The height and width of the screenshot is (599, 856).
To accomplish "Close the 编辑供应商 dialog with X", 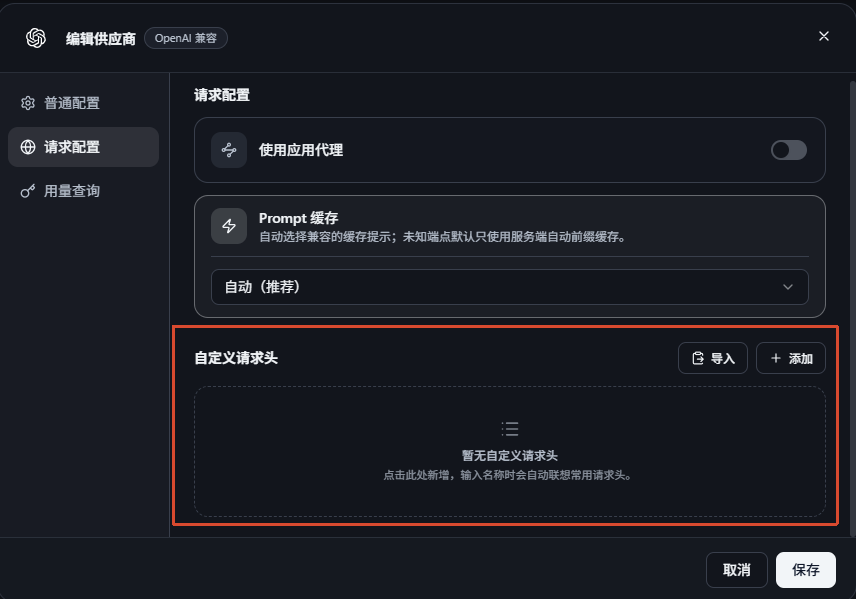I will click(x=824, y=36).
